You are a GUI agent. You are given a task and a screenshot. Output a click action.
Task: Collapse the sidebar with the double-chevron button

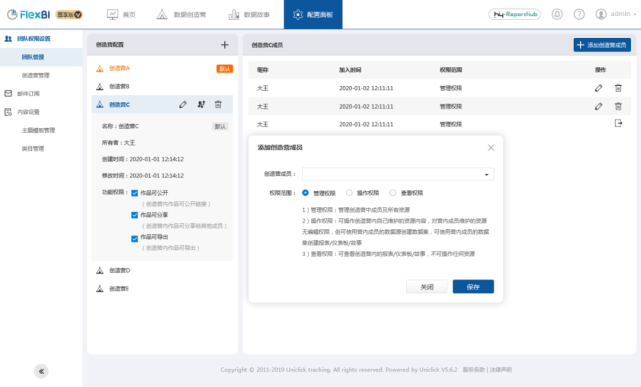coord(41,371)
